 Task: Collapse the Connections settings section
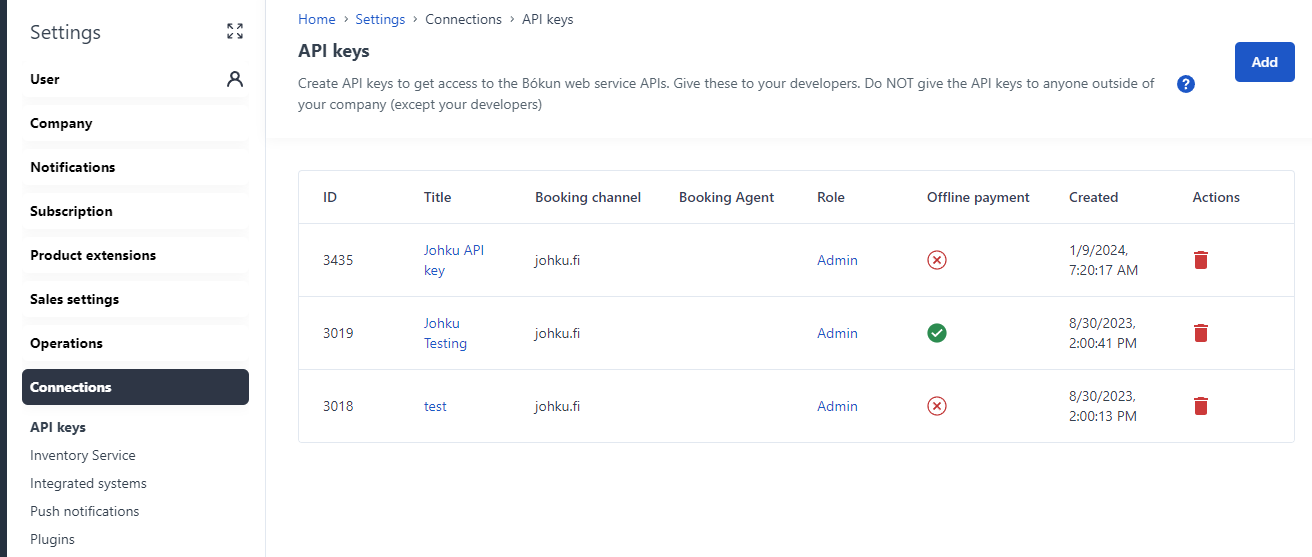[135, 387]
